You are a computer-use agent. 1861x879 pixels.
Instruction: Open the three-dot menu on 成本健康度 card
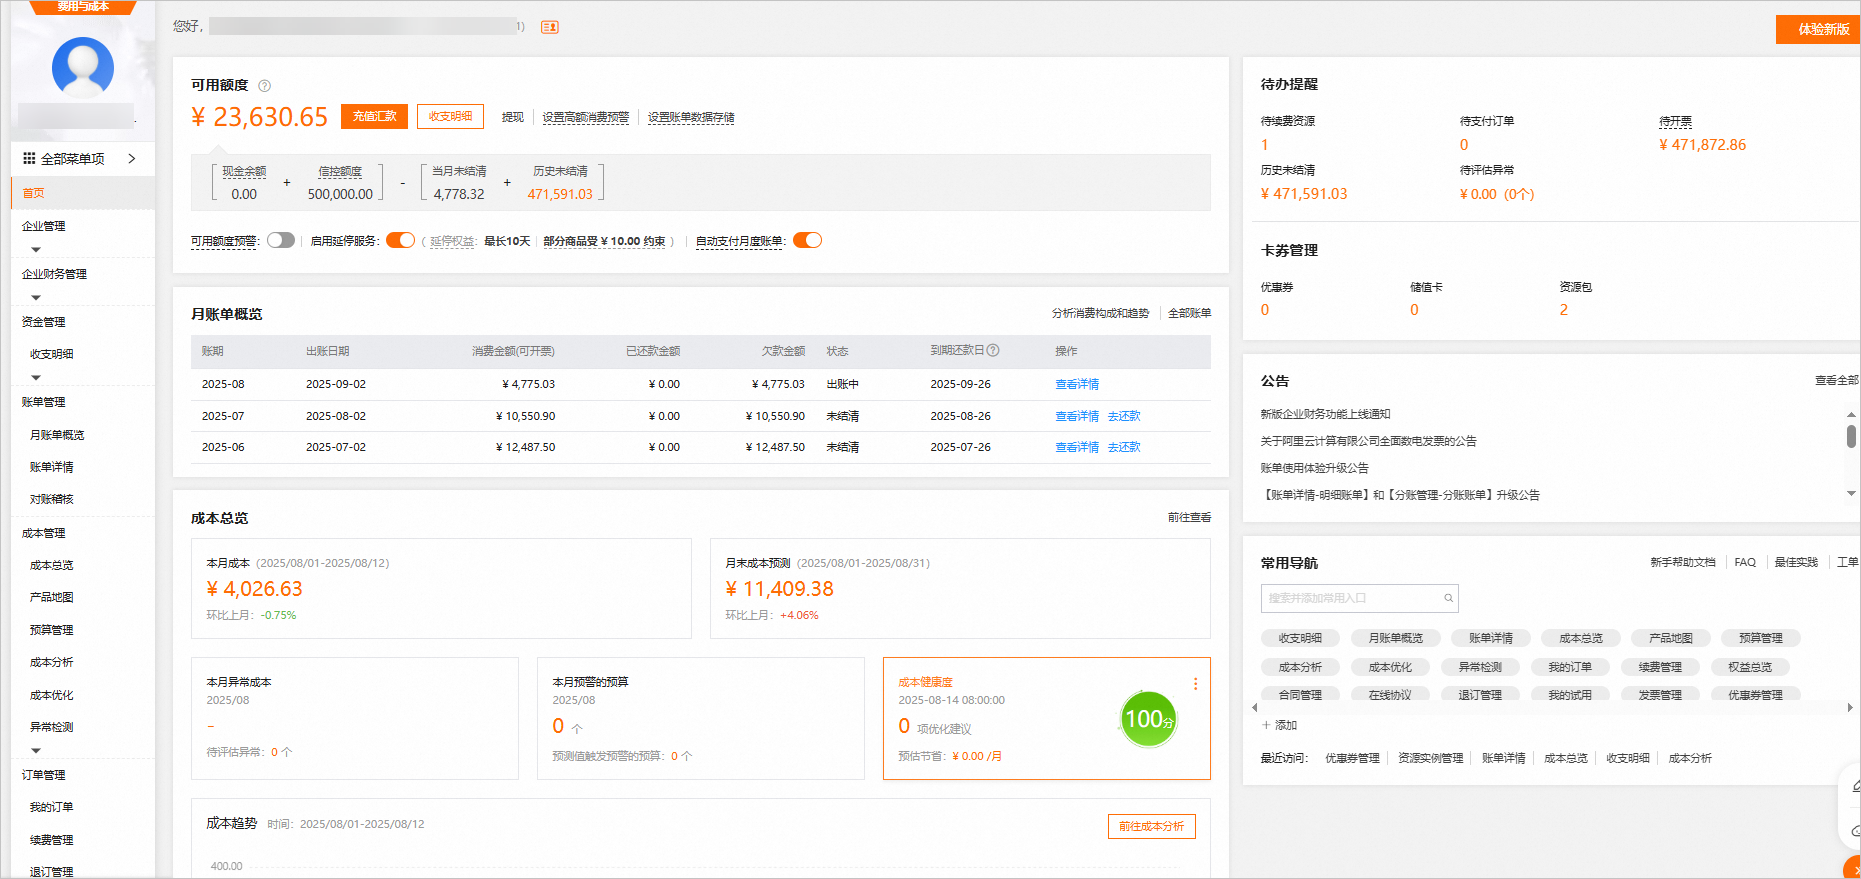pos(1195,684)
